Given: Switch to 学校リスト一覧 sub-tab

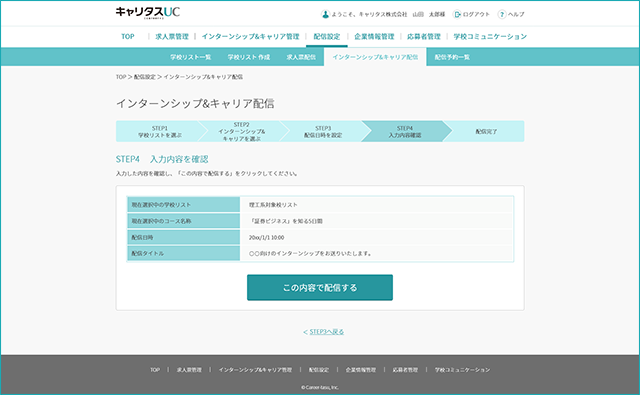Looking at the screenshot, I should coord(191,57).
